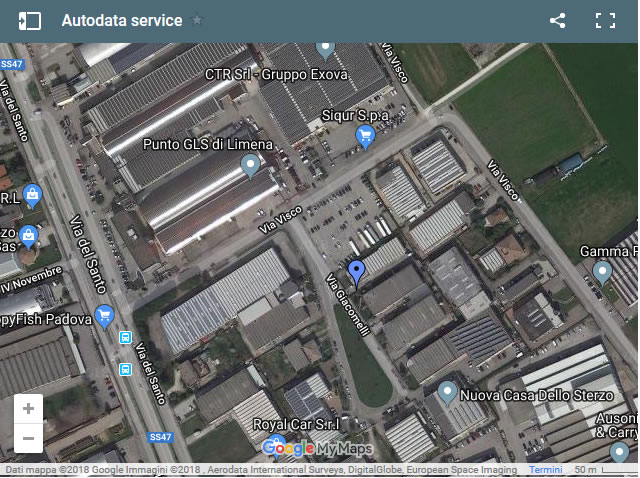Open the Termini terms link

coord(546,470)
